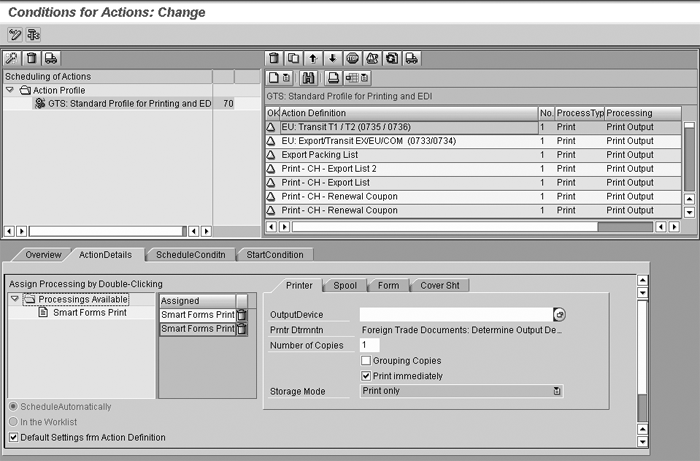Collapse Processings Available tree node
The height and width of the screenshot is (461, 700).
pyautogui.click(x=15, y=299)
